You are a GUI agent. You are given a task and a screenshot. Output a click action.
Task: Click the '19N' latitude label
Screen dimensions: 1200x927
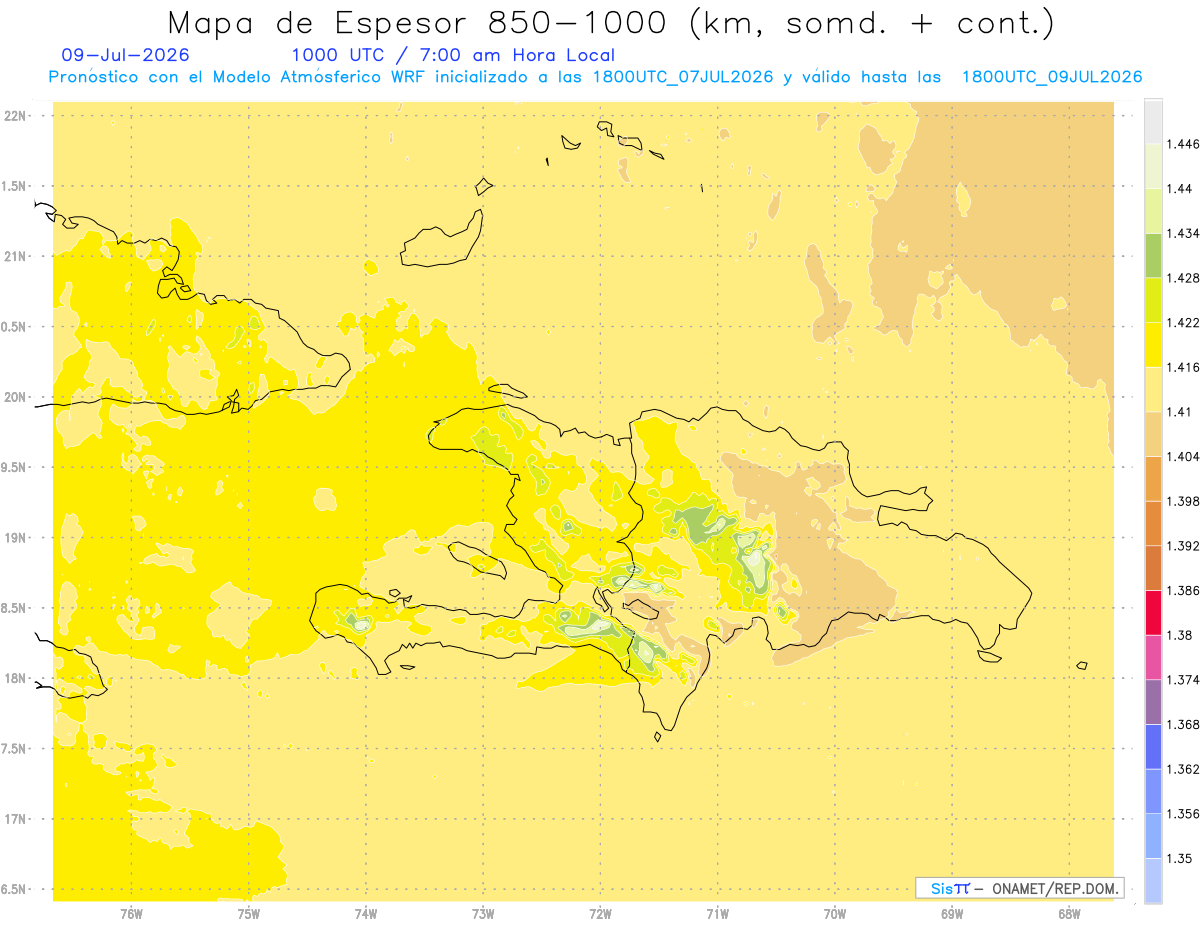[14, 537]
